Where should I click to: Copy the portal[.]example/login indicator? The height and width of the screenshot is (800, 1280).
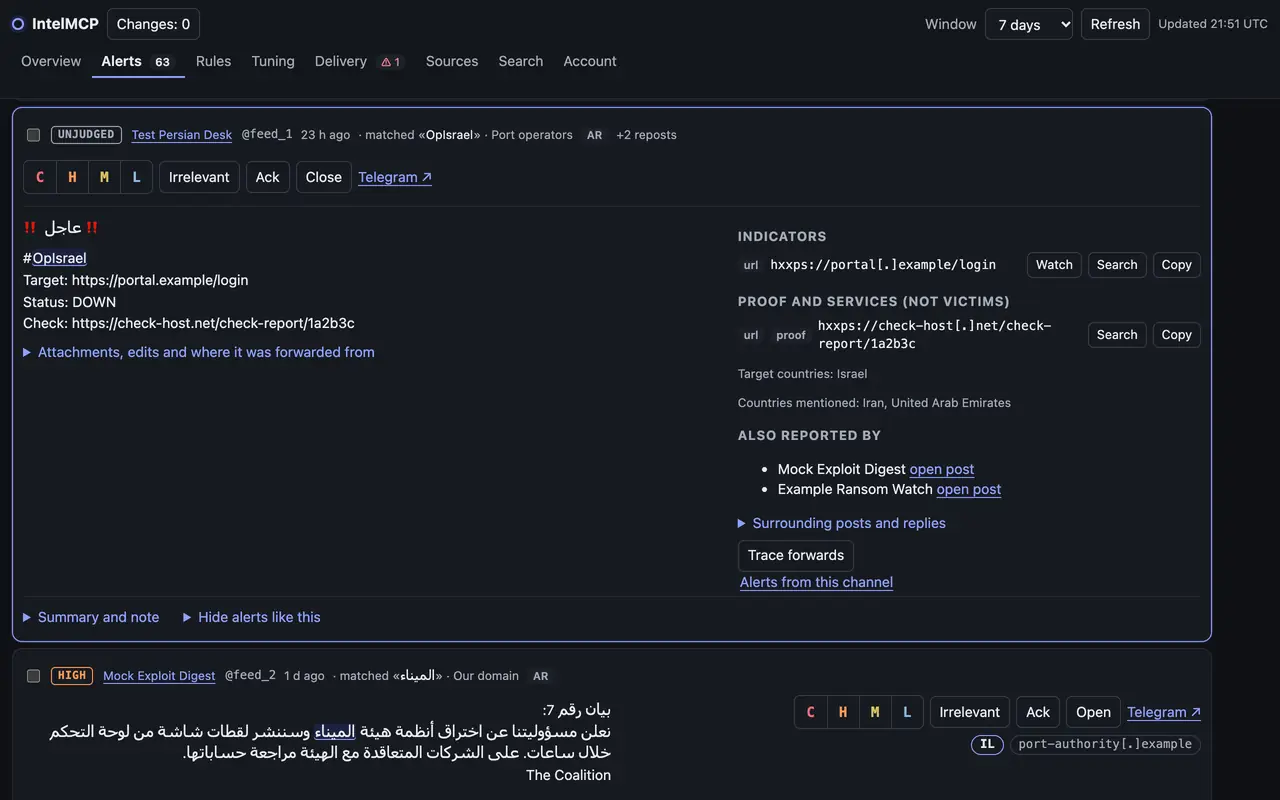(x=1176, y=265)
